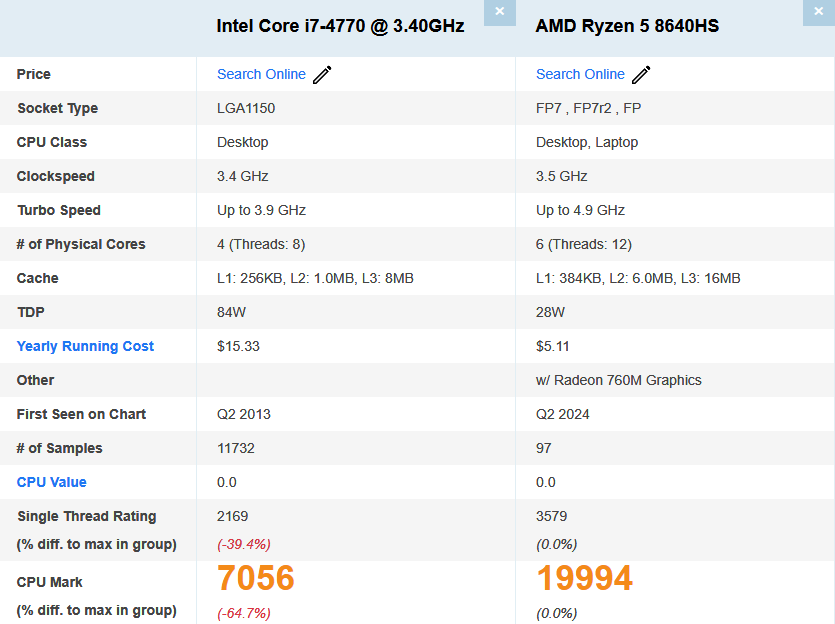Click the 7056 CPU Mark score
The width and height of the screenshot is (835, 624).
point(256,579)
